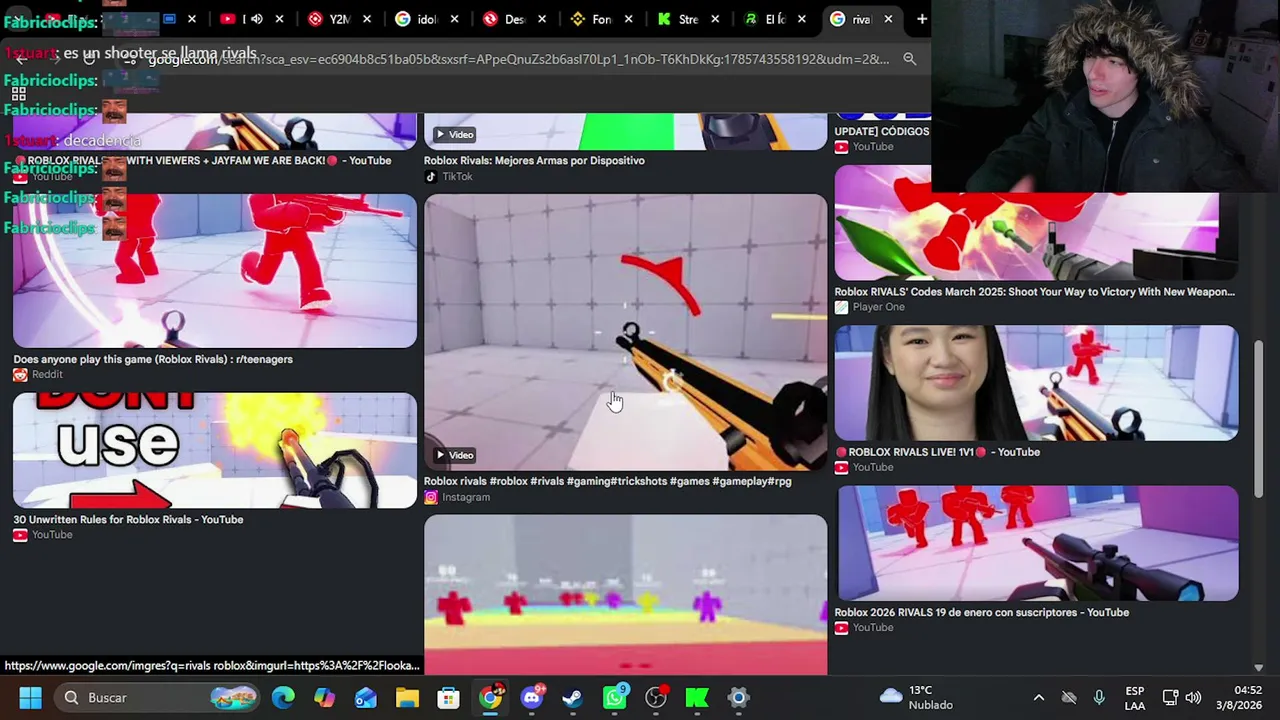Open the clock and date flyout

(x=1240, y=697)
